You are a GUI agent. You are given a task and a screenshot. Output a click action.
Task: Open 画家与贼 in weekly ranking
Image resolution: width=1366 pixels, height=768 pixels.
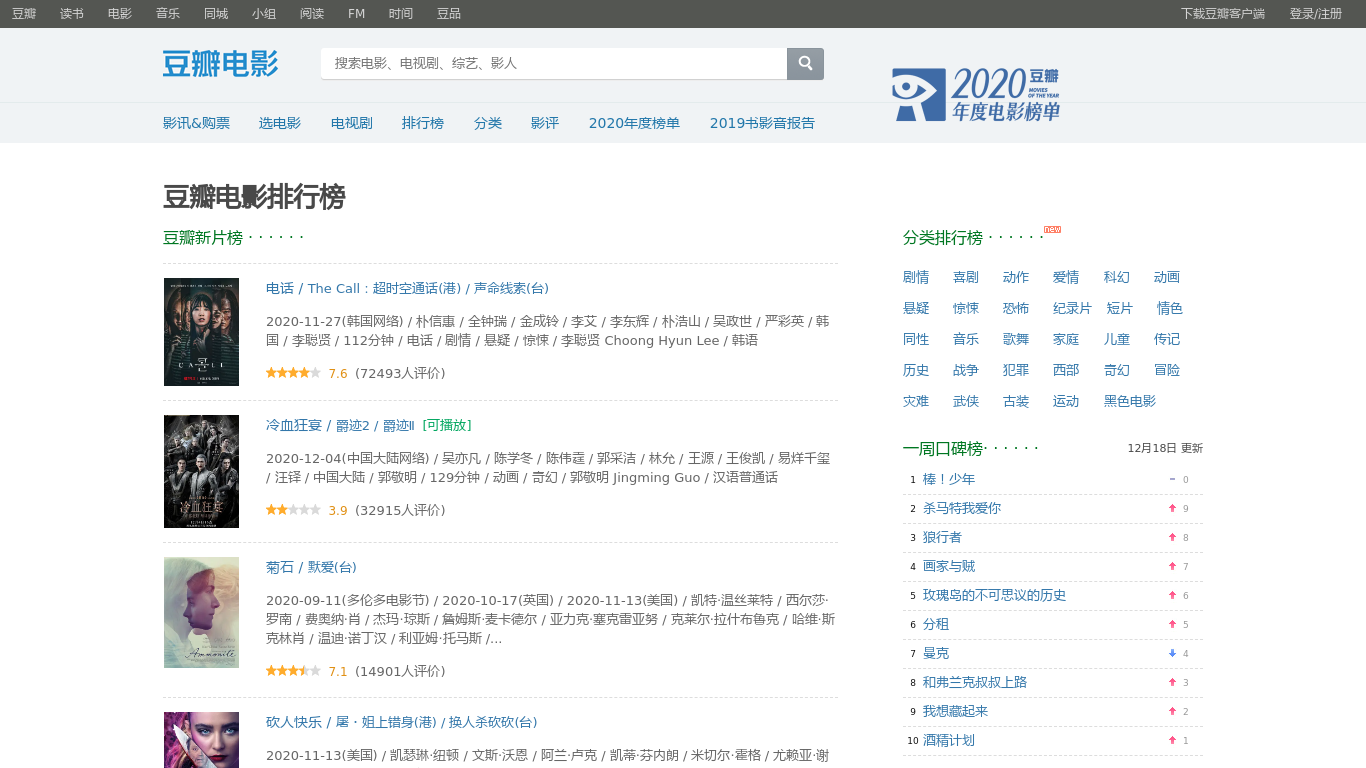pos(949,566)
